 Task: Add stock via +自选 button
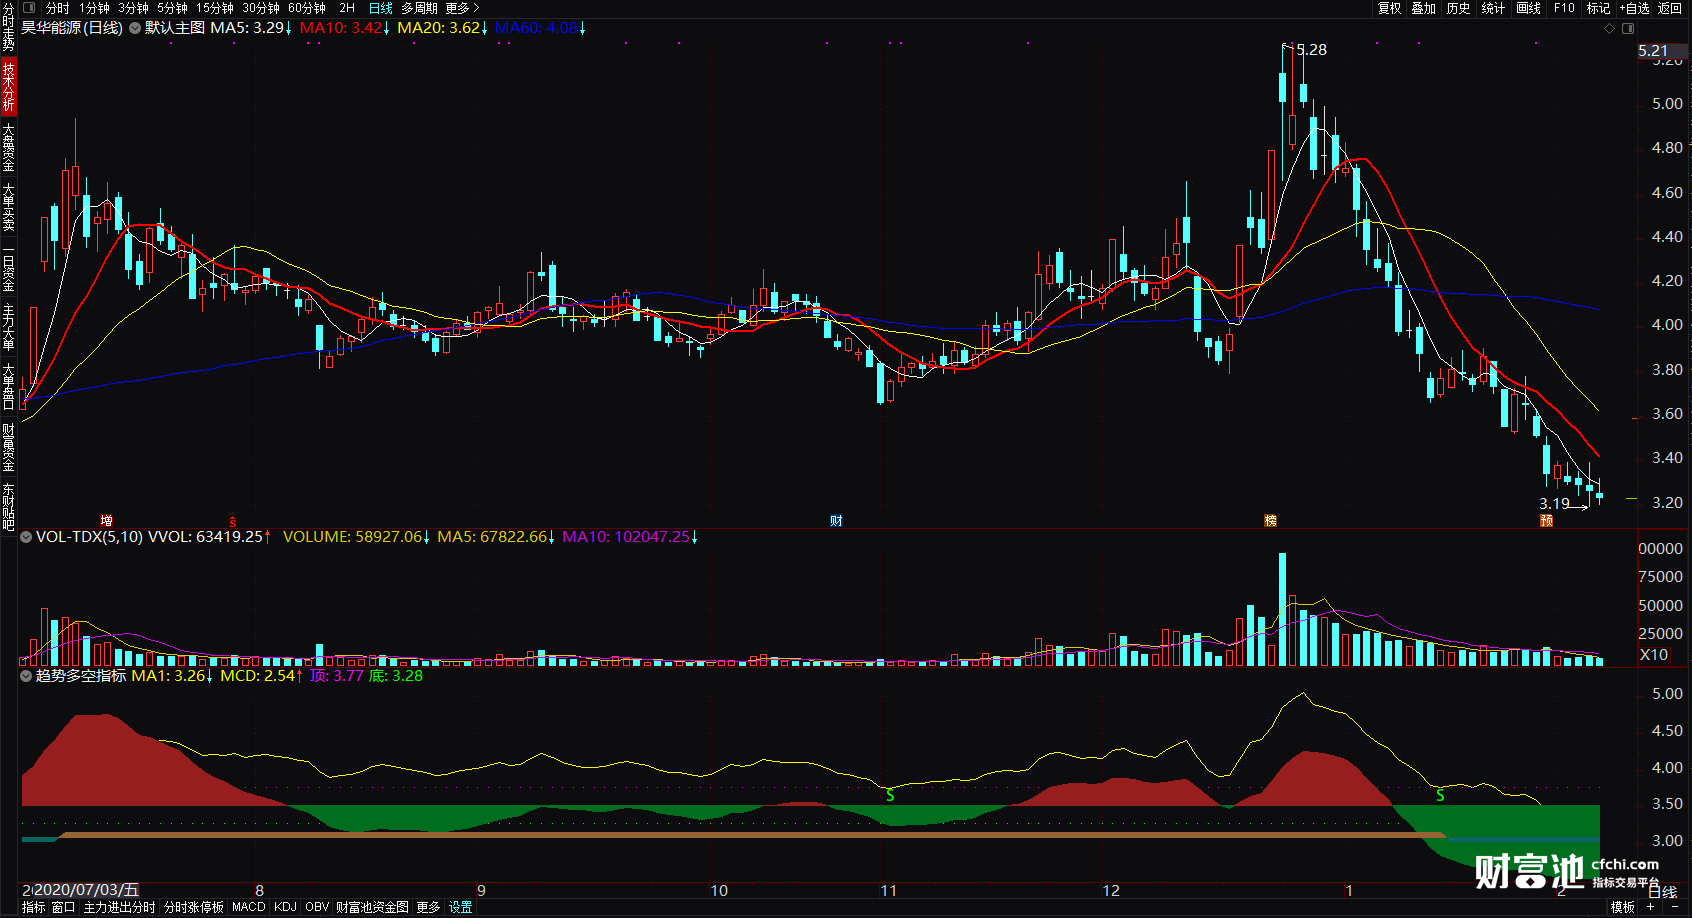(1634, 8)
